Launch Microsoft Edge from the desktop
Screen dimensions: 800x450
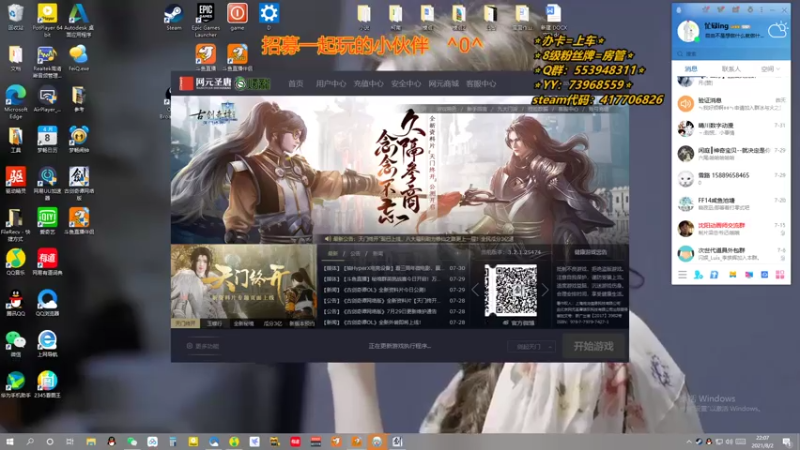16,102
